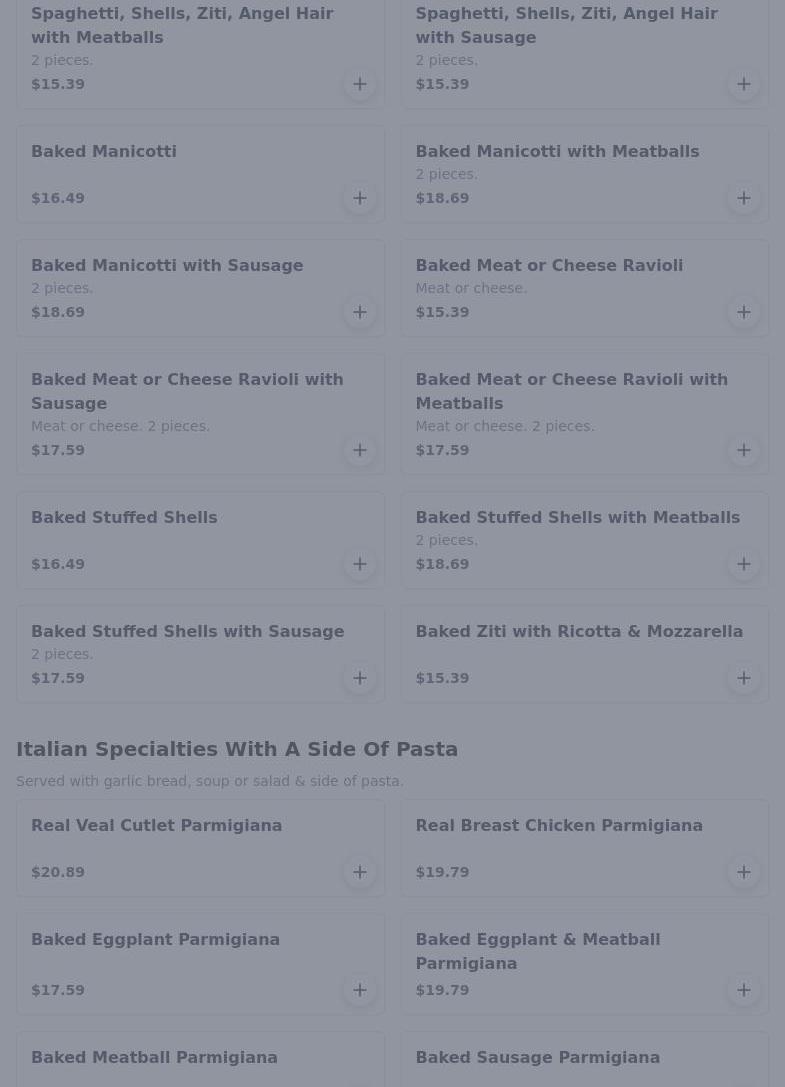Add Spaghetti, Shells, Ziti, Angel Hair with Meatballs
The image size is (785, 1087).
(x=359, y=84)
